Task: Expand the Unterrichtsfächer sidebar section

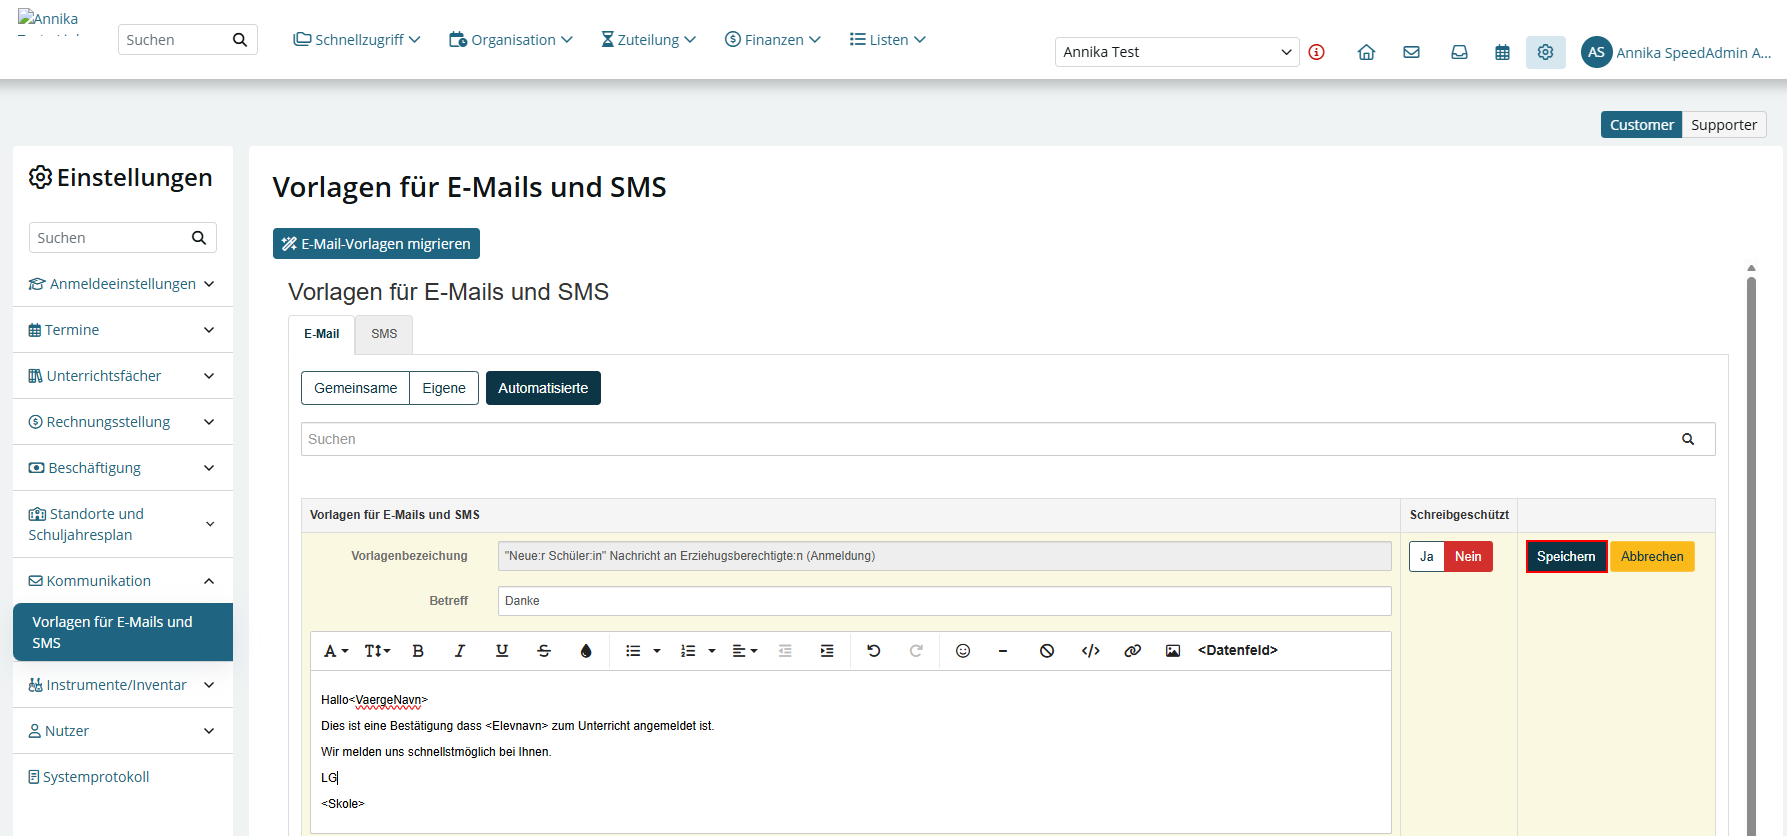Action: click(x=122, y=376)
